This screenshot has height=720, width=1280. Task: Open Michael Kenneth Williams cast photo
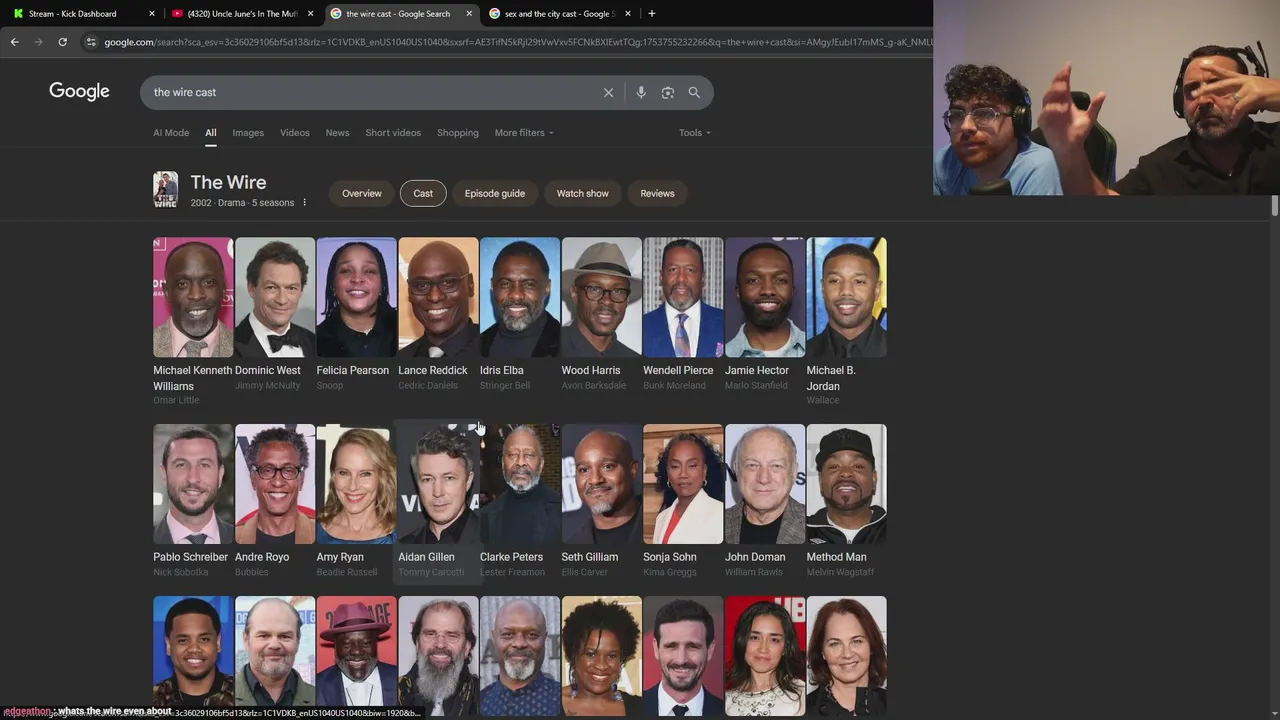[193, 297]
